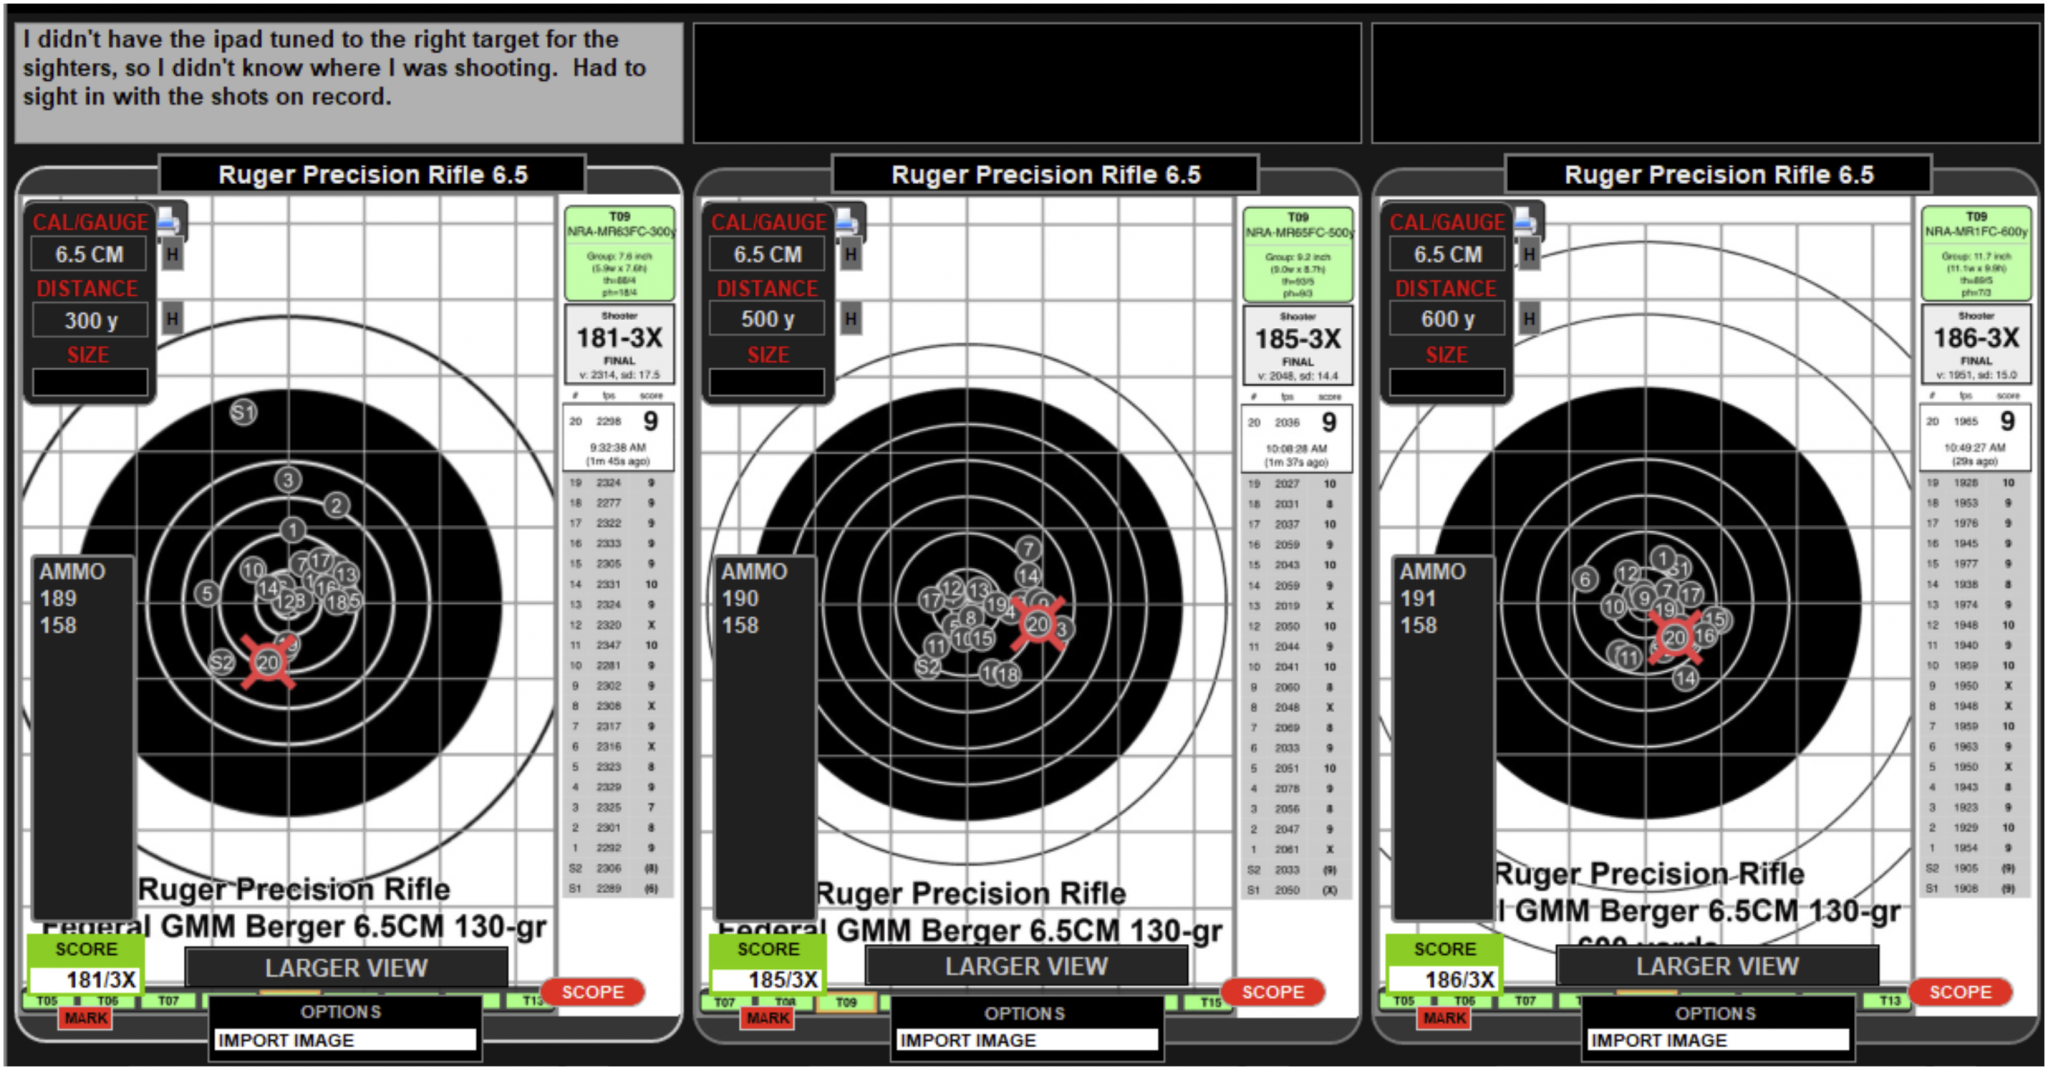Select shot marker 2 on 300 y target

coord(337,506)
